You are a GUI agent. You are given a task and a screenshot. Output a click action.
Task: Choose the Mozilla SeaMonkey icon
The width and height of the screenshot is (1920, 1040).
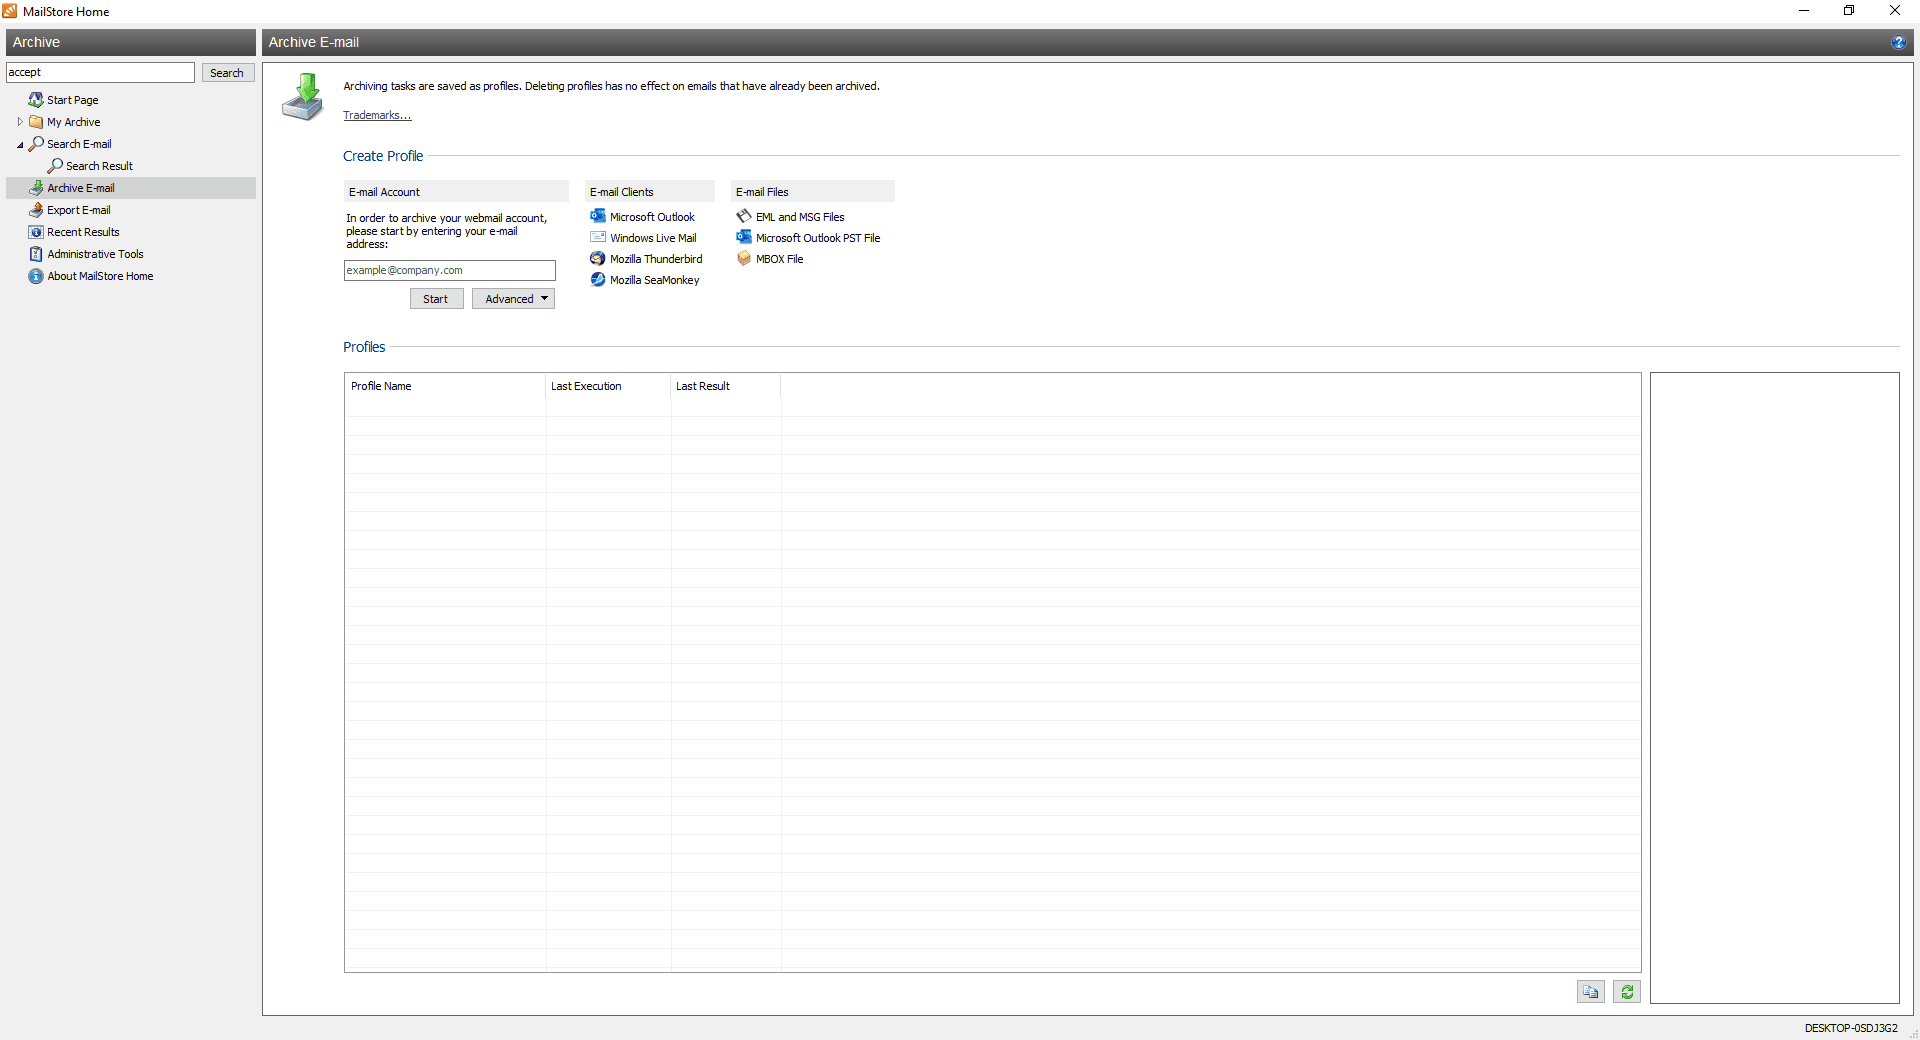(598, 280)
